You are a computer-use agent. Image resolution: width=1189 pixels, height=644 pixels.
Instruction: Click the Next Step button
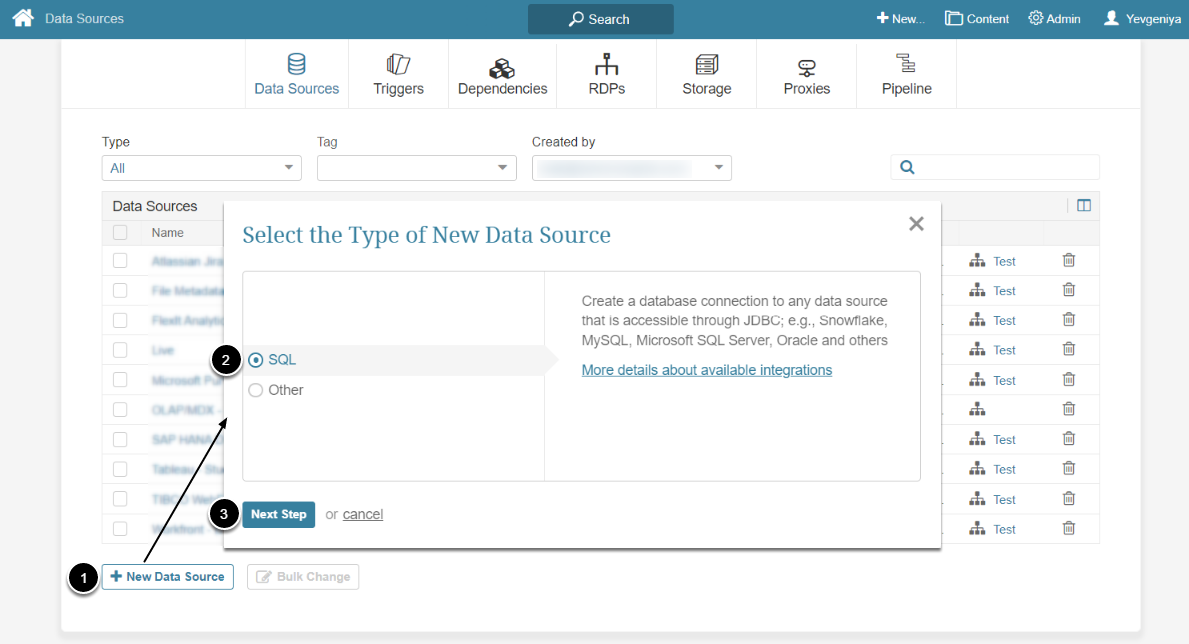pyautogui.click(x=278, y=514)
